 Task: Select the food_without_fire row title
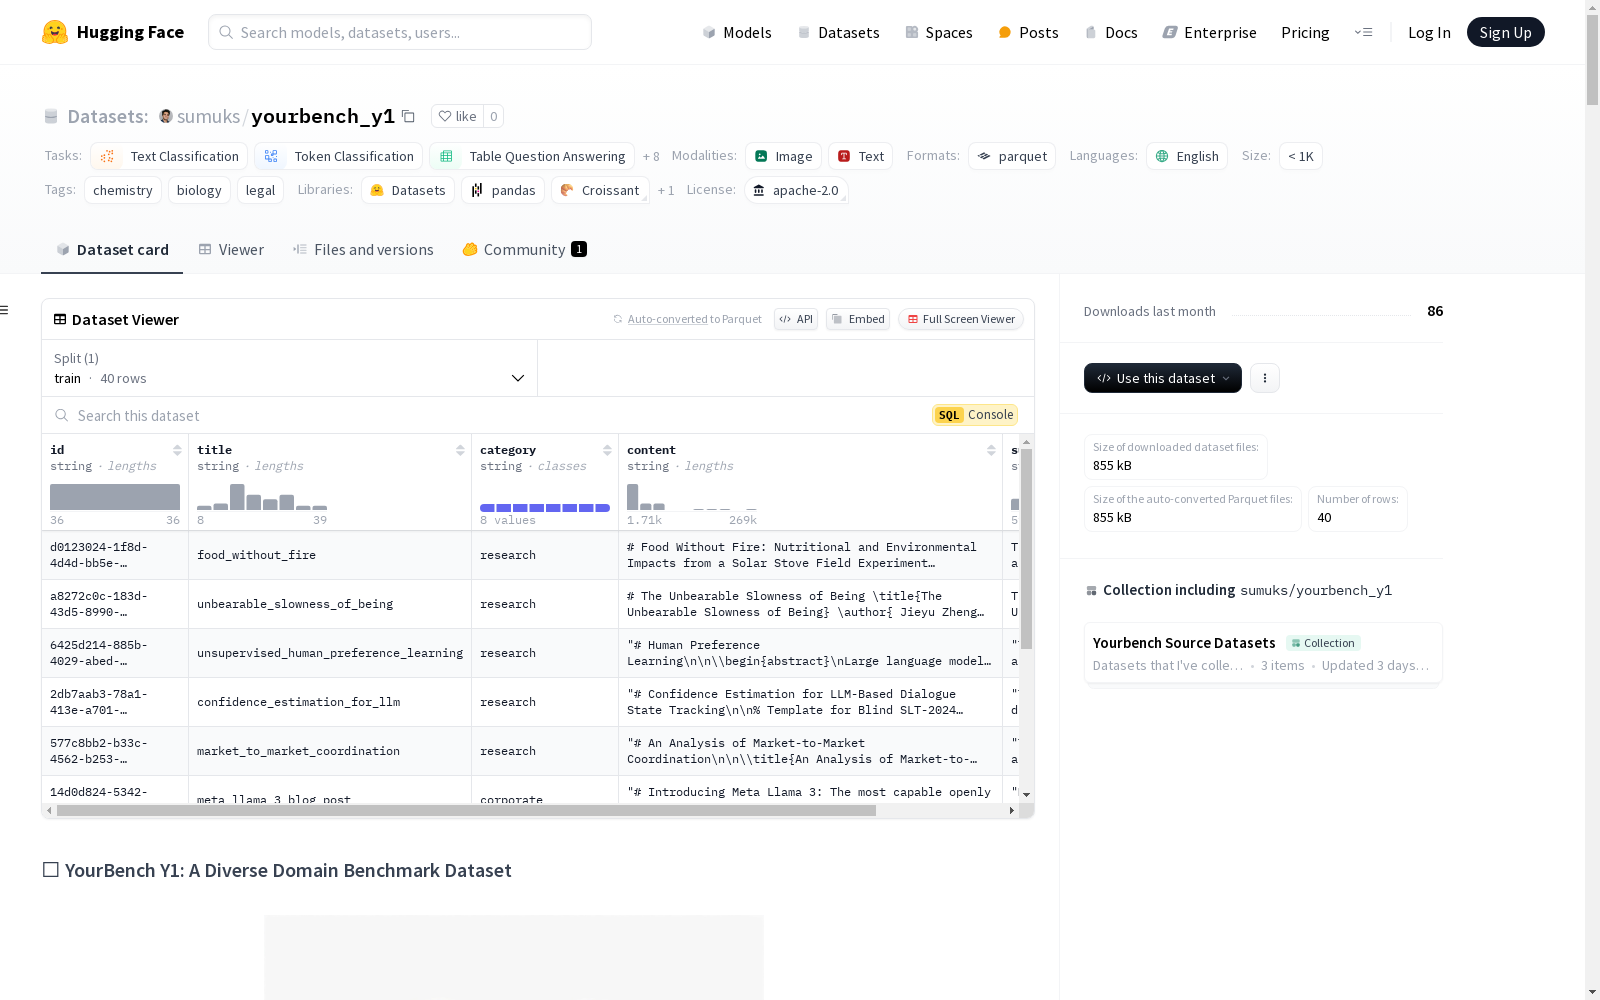256,555
